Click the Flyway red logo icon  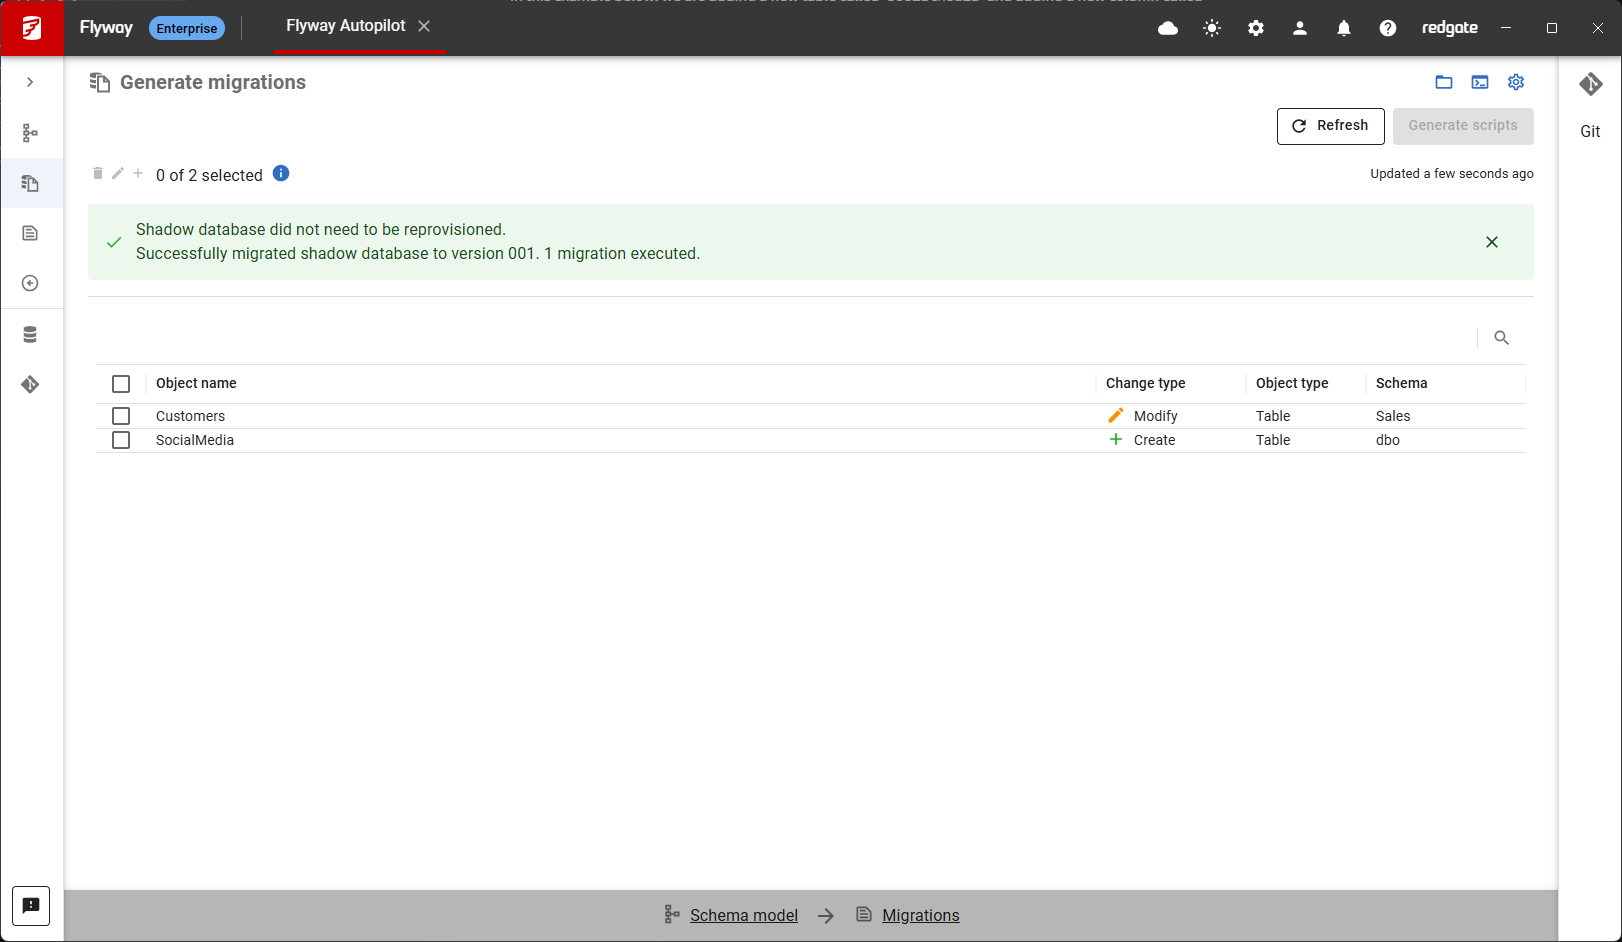tap(32, 28)
